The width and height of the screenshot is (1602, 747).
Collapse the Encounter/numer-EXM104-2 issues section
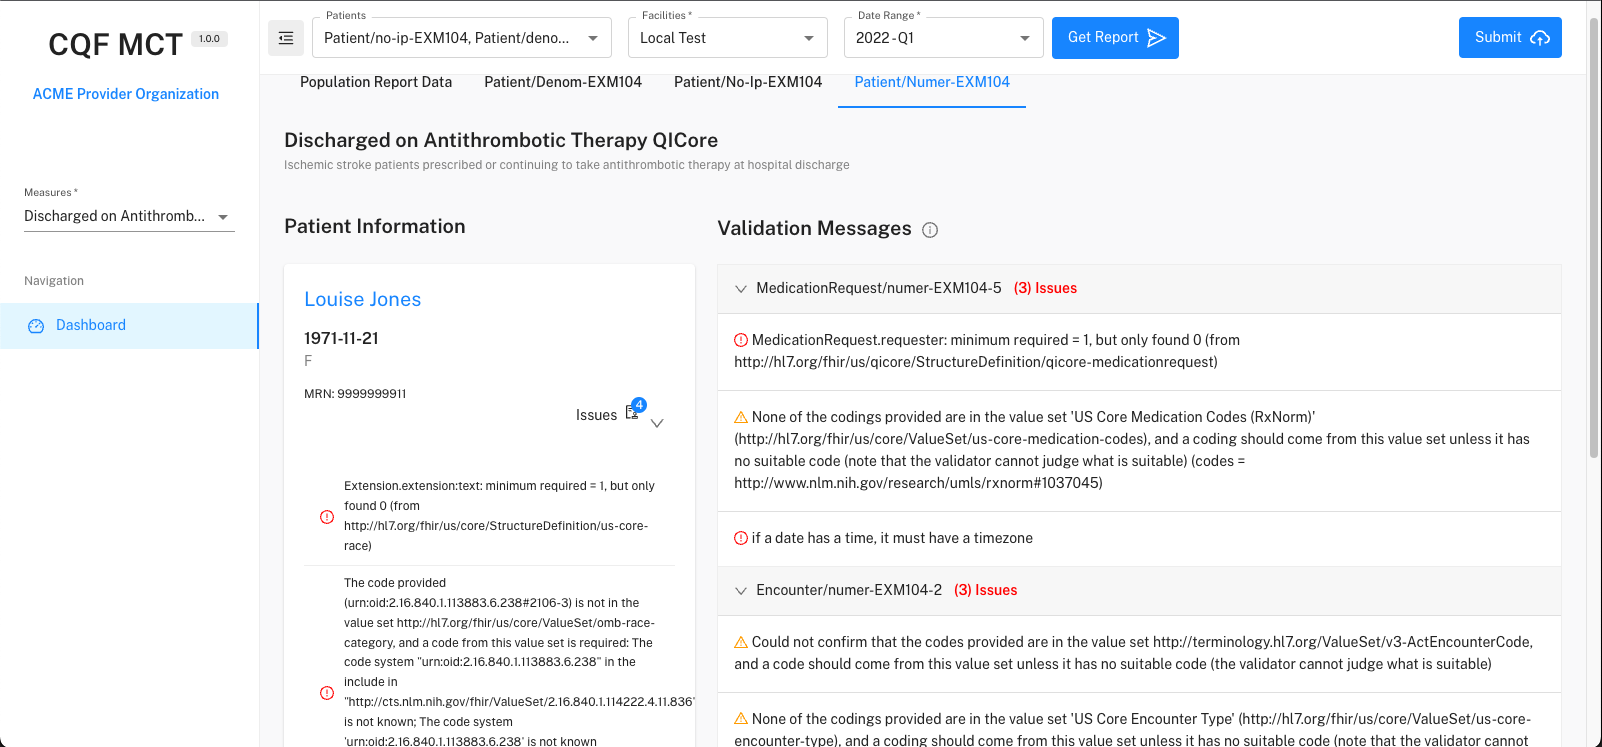741,591
